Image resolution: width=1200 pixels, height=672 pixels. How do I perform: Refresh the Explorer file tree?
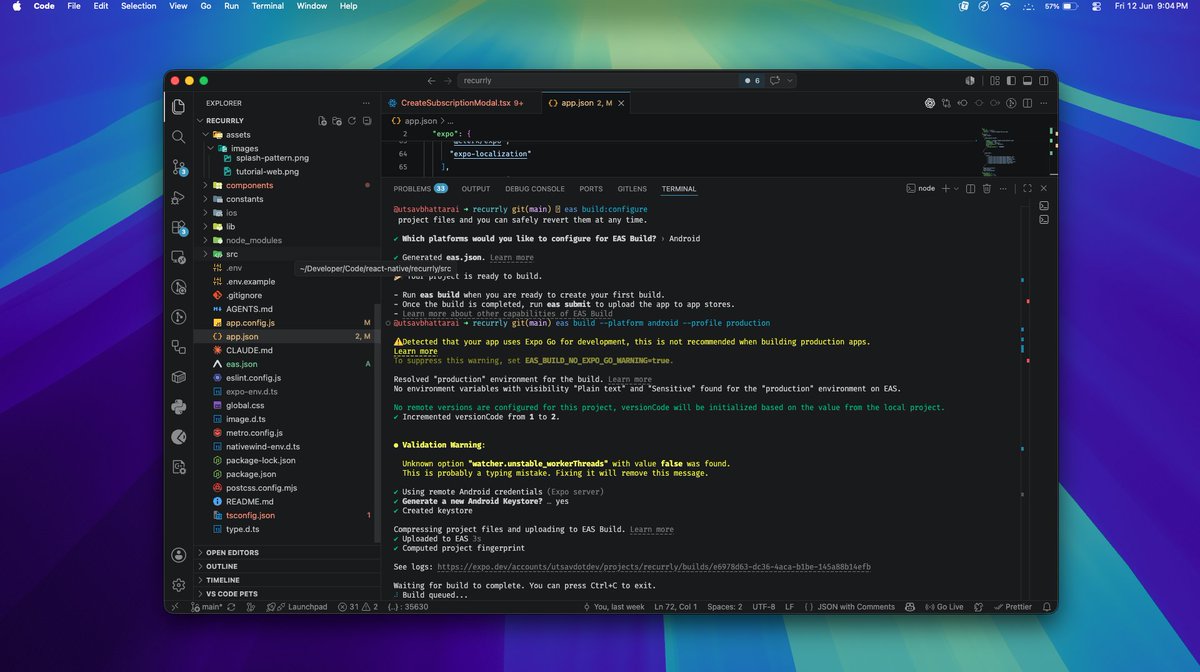(350, 121)
